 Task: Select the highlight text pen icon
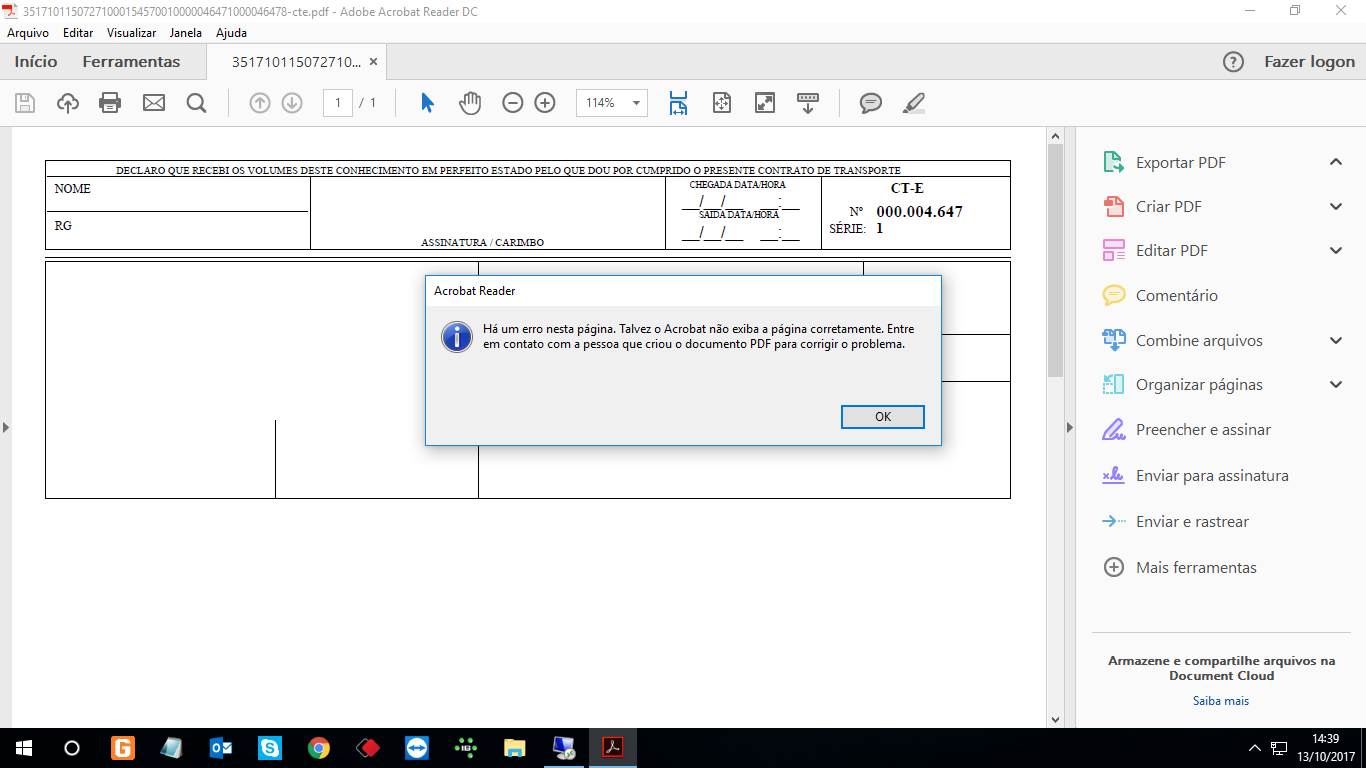click(914, 102)
